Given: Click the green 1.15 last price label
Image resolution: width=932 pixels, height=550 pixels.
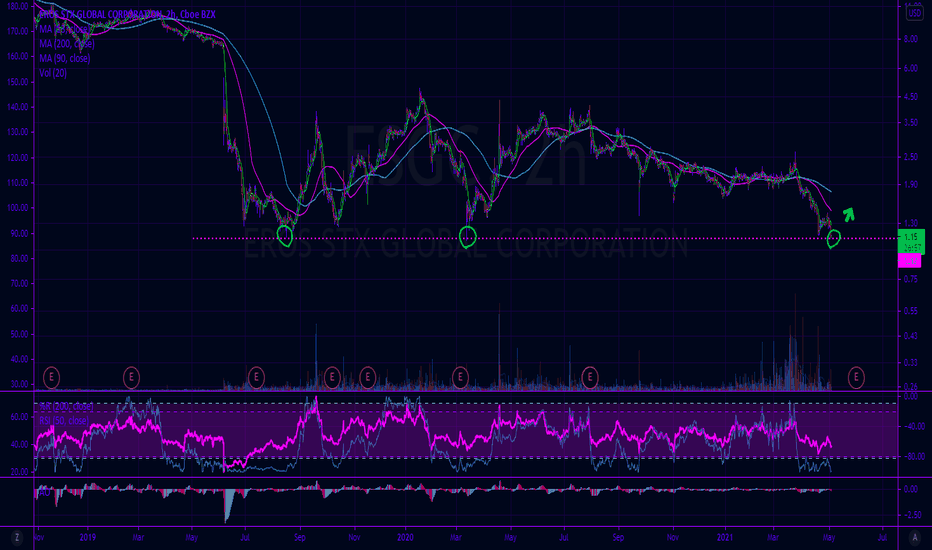Looking at the screenshot, I should point(911,241).
